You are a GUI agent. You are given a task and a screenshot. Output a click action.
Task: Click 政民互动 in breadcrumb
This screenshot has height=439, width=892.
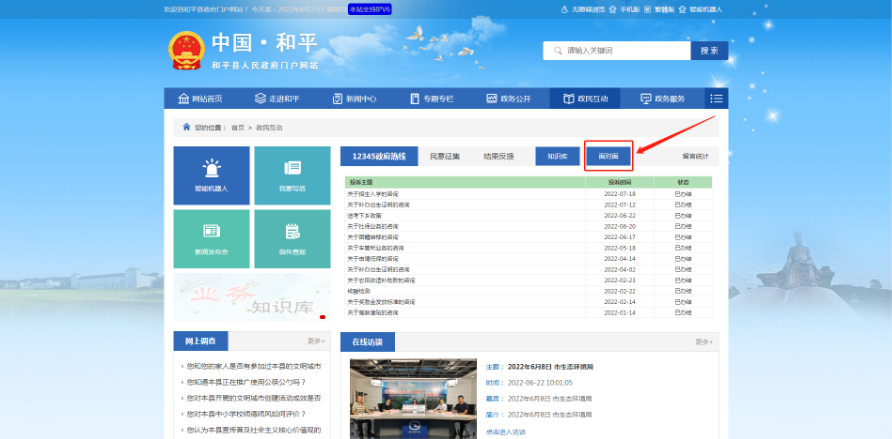[x=269, y=128]
